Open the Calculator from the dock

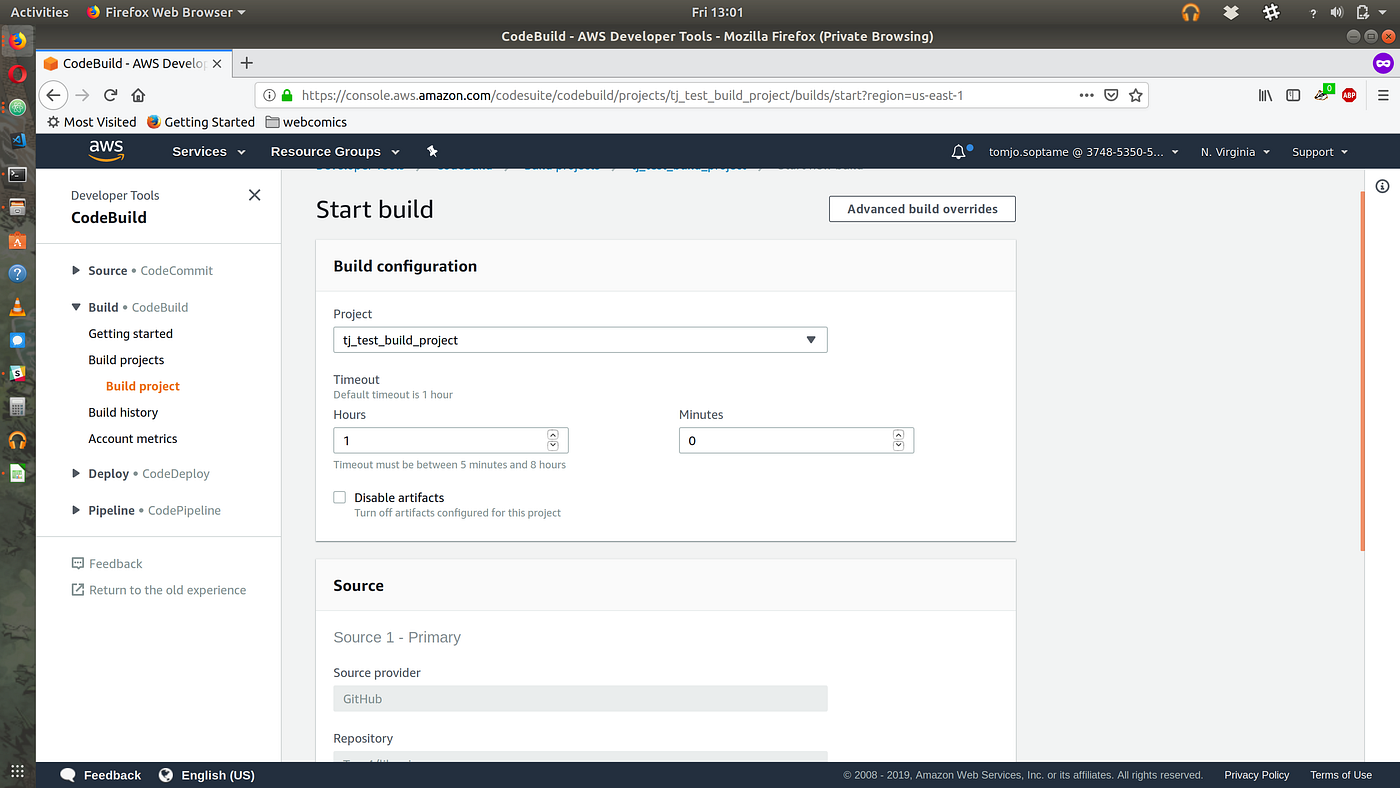17,406
